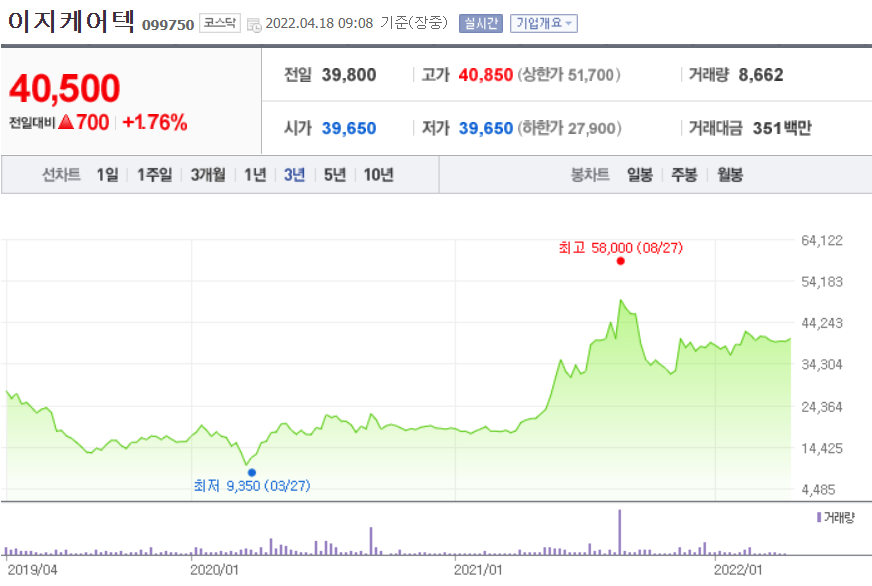The height and width of the screenshot is (586, 872).
Task: Select the 3개월 line chart tab
Action: [208, 175]
